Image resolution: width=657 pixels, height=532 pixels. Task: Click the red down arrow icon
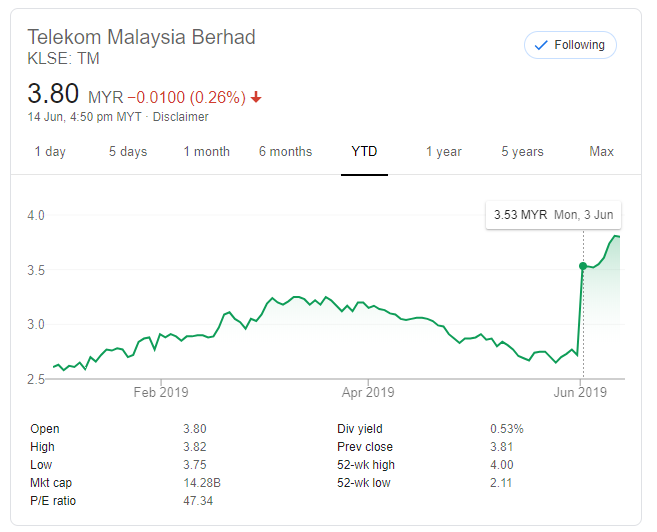tap(257, 98)
